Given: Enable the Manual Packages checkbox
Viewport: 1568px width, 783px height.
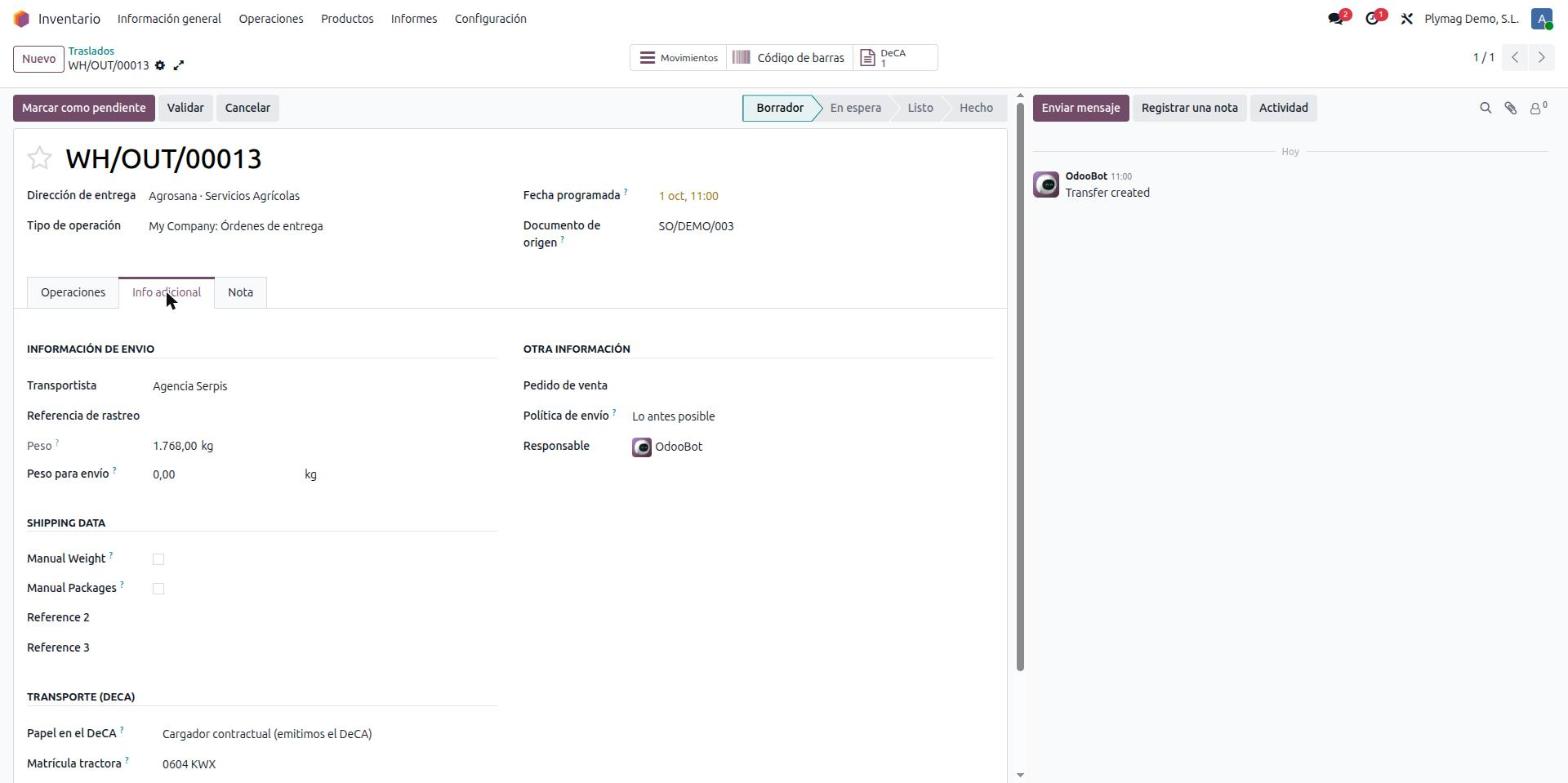Looking at the screenshot, I should click(158, 589).
